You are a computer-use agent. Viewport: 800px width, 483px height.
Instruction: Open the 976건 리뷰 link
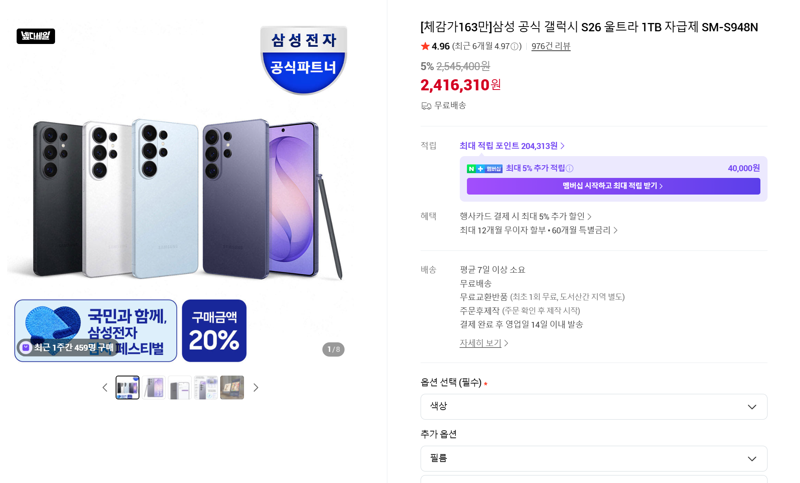[x=551, y=46]
